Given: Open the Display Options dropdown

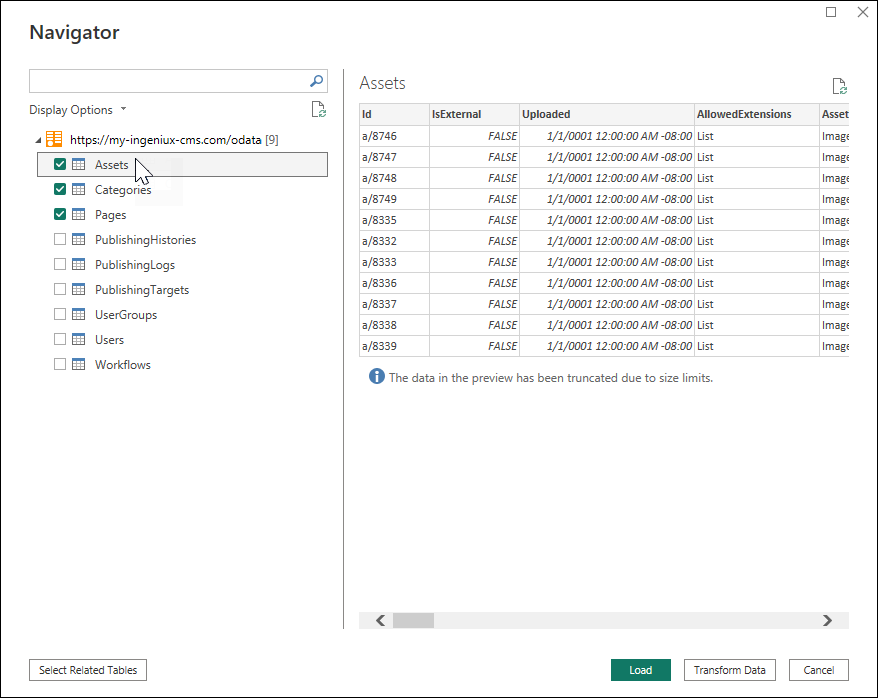Looking at the screenshot, I should click(78, 109).
